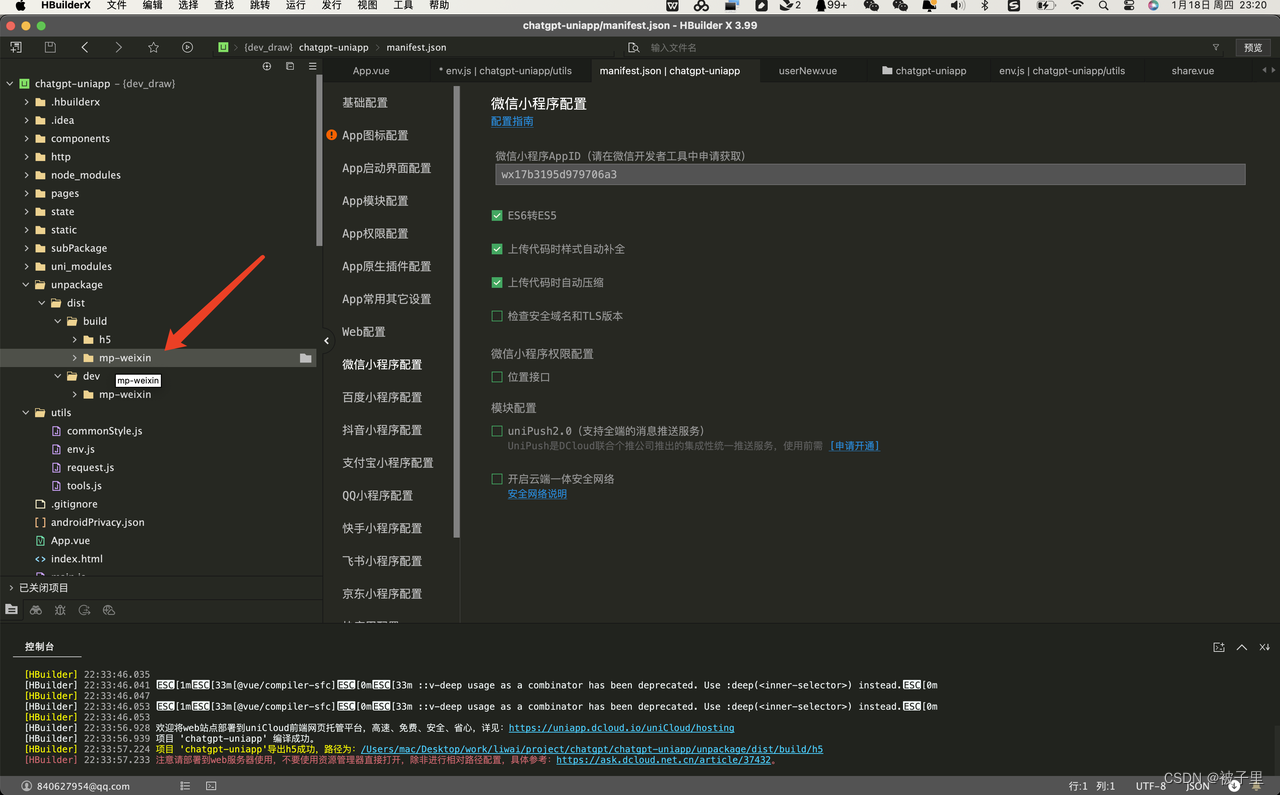Collapse the chatgpt-uniapp project root

[10, 84]
